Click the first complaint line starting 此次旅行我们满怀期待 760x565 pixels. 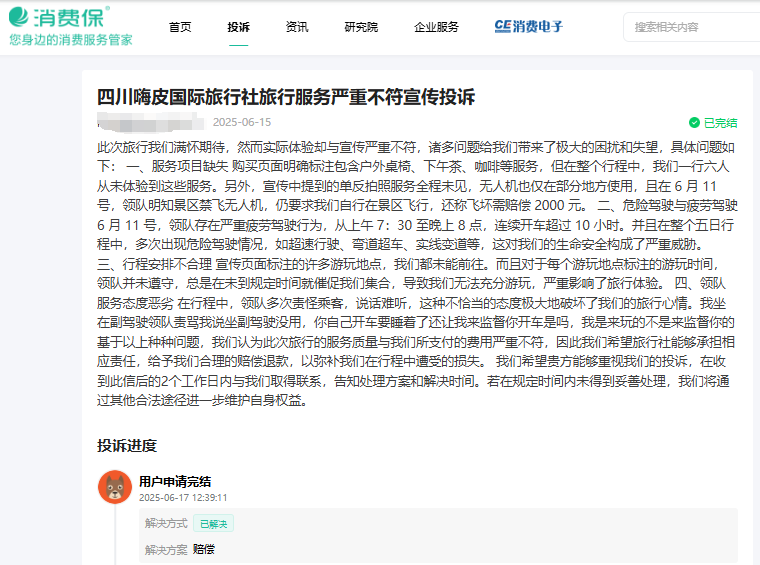pos(416,147)
